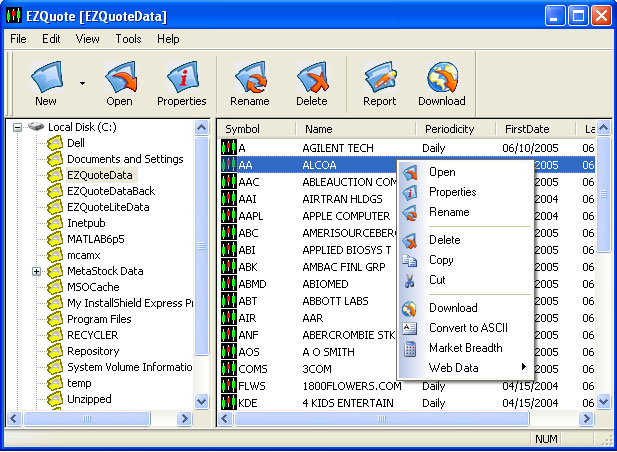Choose Rename in the context menu
Screen dimensions: 617x452
click(x=466, y=212)
